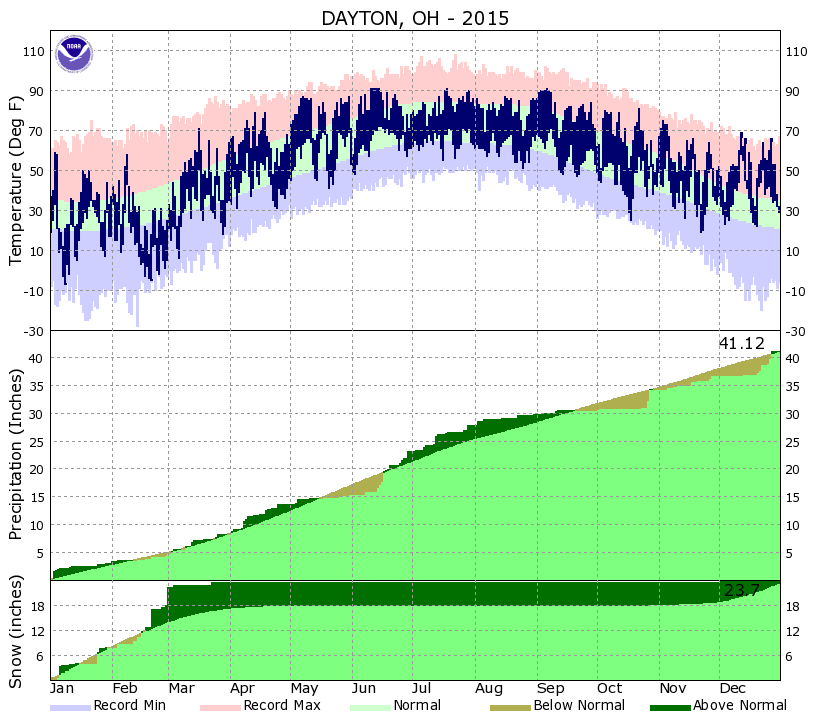Click the Below Normal legend color swatch
Image resolution: width=830 pixels, height=720 pixels.
tap(510, 708)
